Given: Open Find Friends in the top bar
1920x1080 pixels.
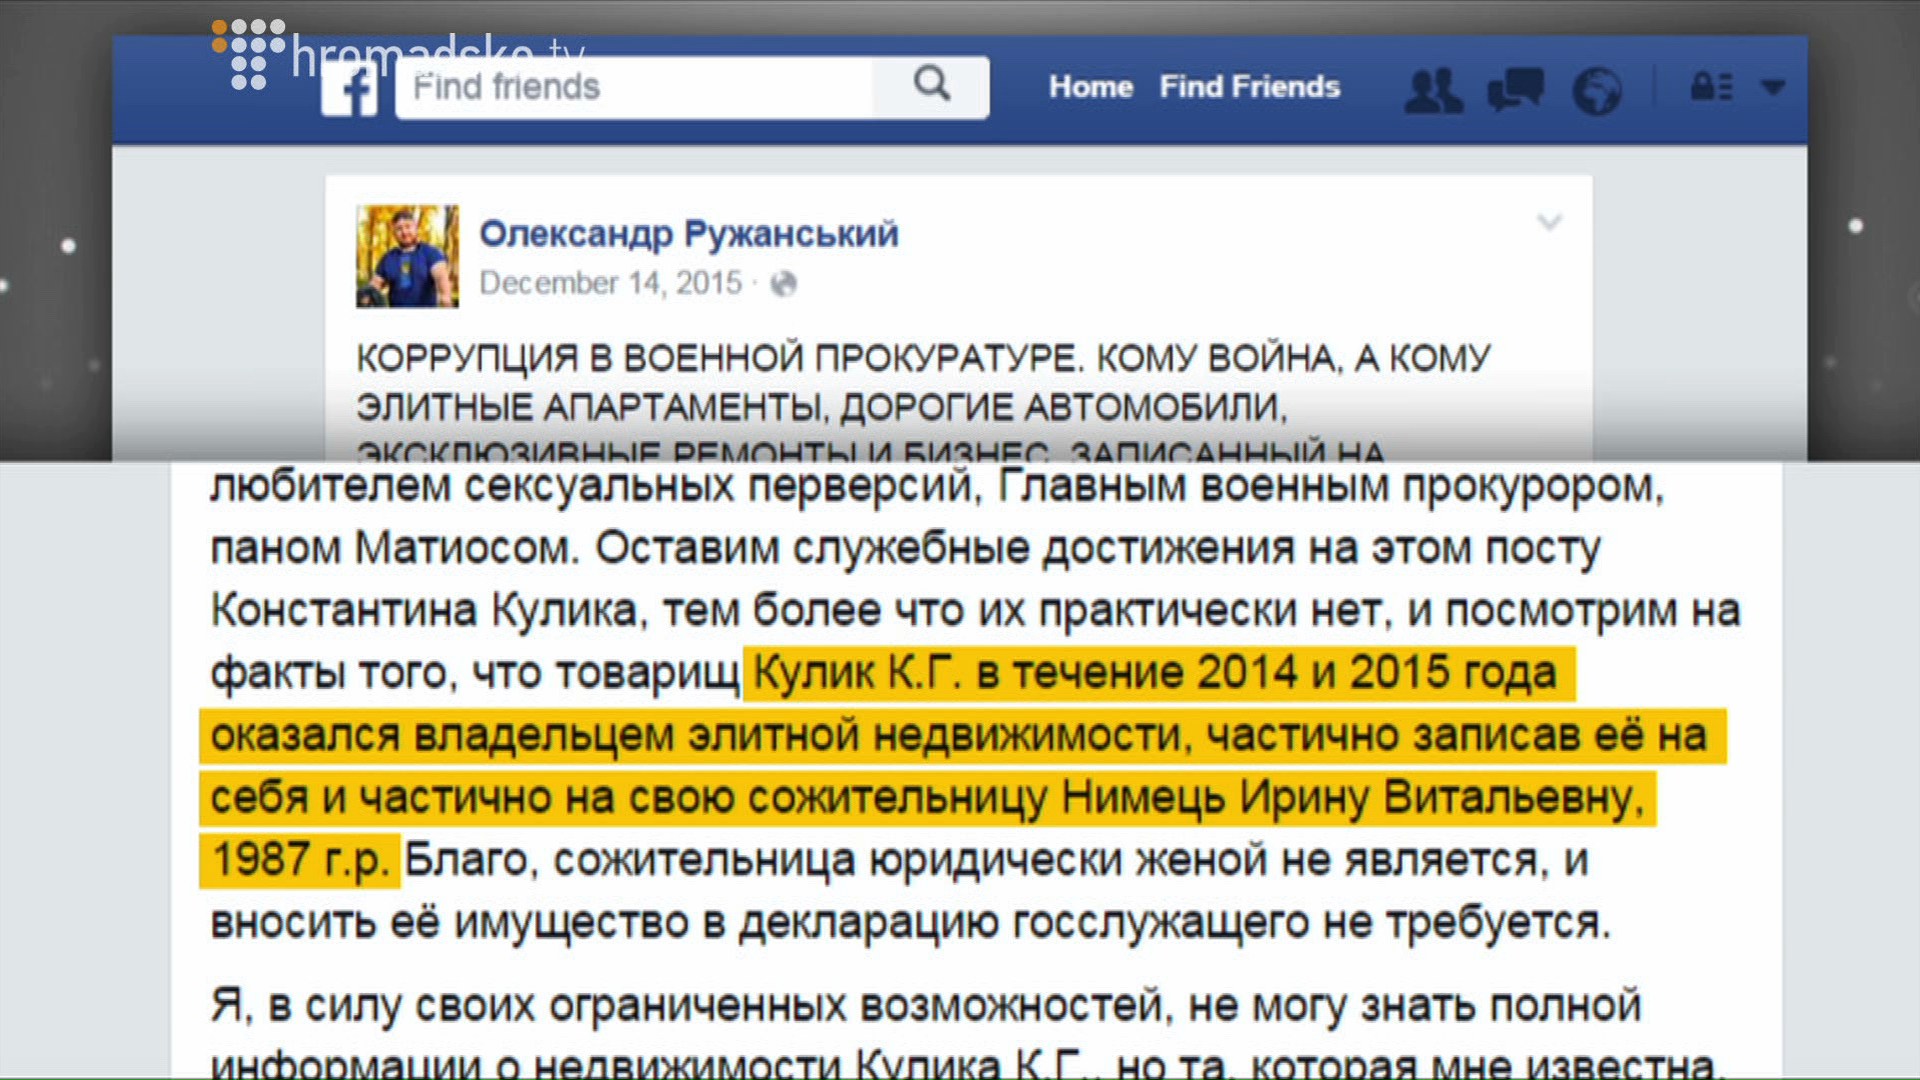Looking at the screenshot, I should point(1249,87).
